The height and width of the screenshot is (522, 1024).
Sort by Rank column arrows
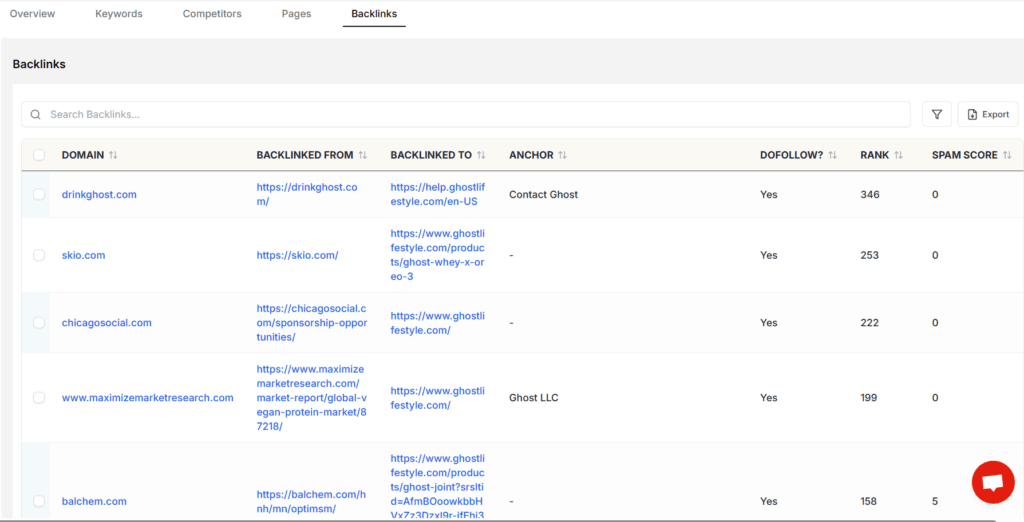coord(899,155)
